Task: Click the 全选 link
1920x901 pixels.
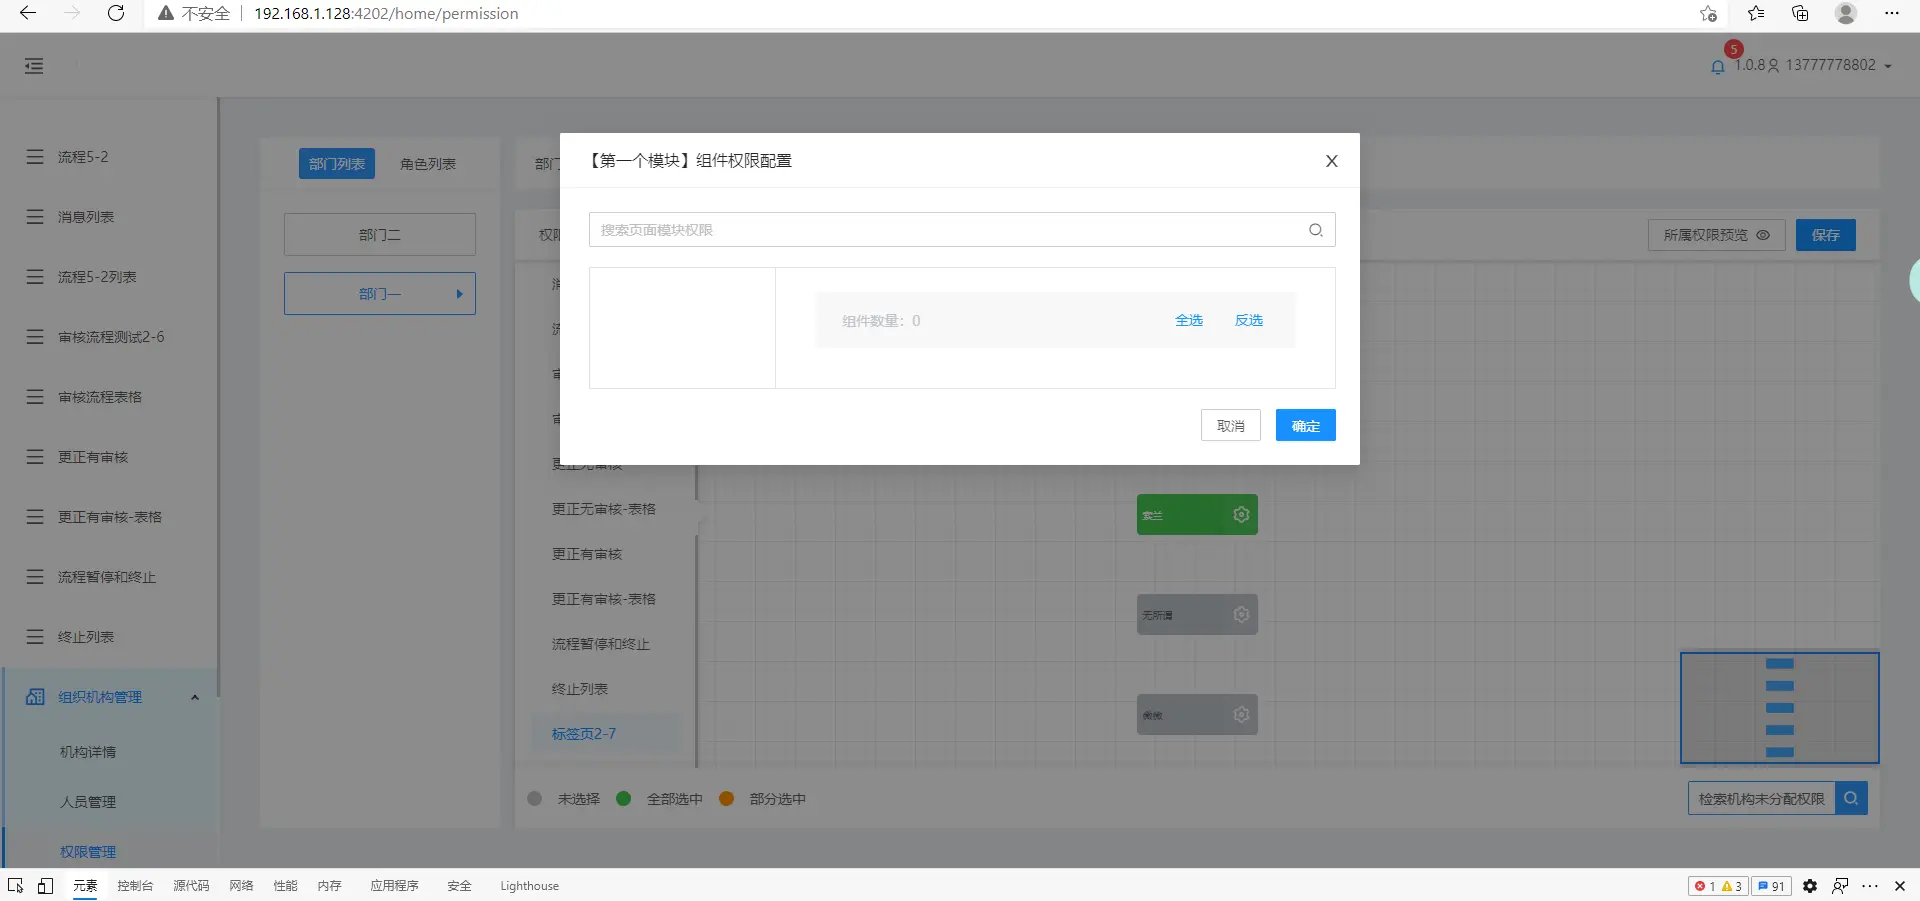Action: tap(1188, 320)
